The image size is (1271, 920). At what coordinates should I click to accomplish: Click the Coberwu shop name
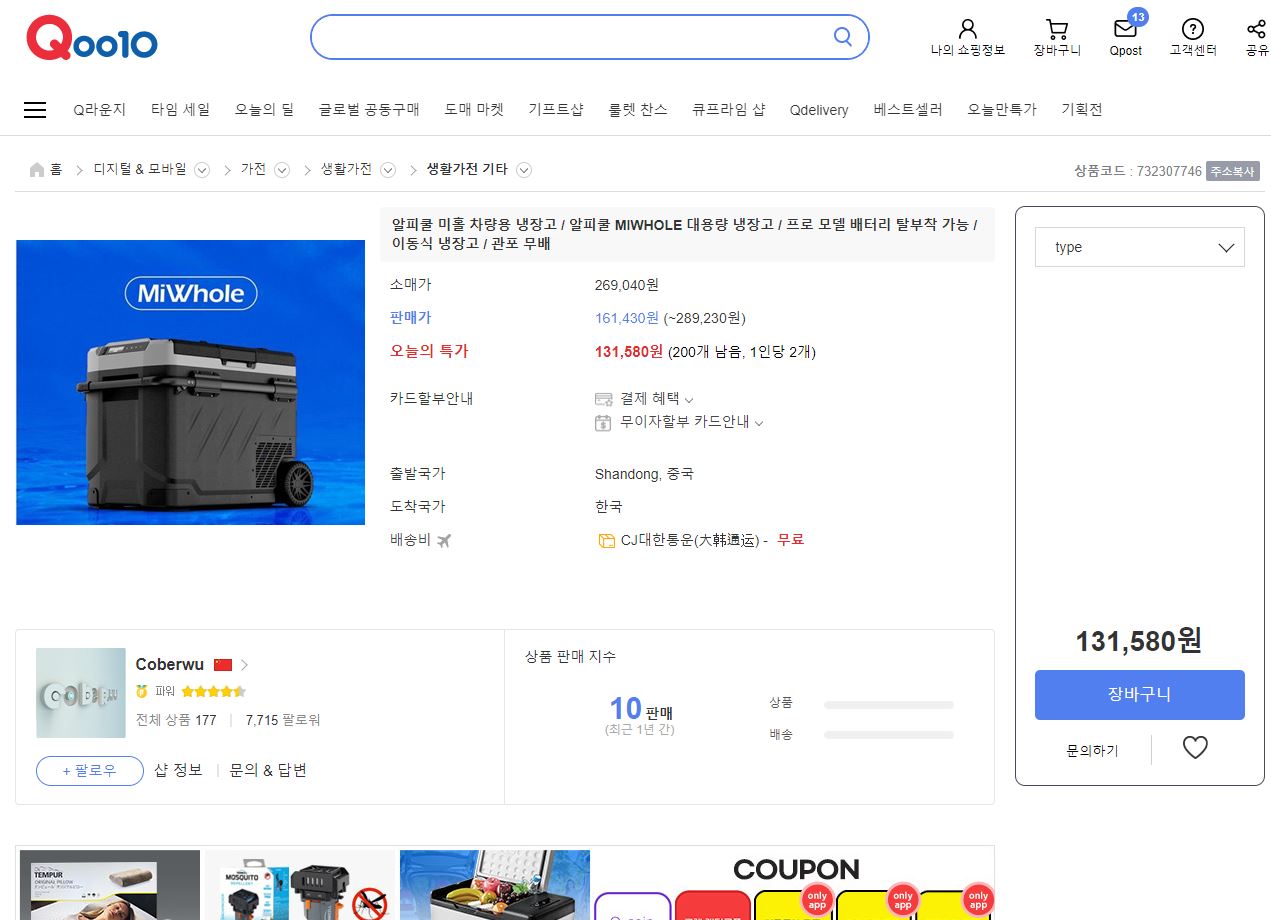pos(170,665)
